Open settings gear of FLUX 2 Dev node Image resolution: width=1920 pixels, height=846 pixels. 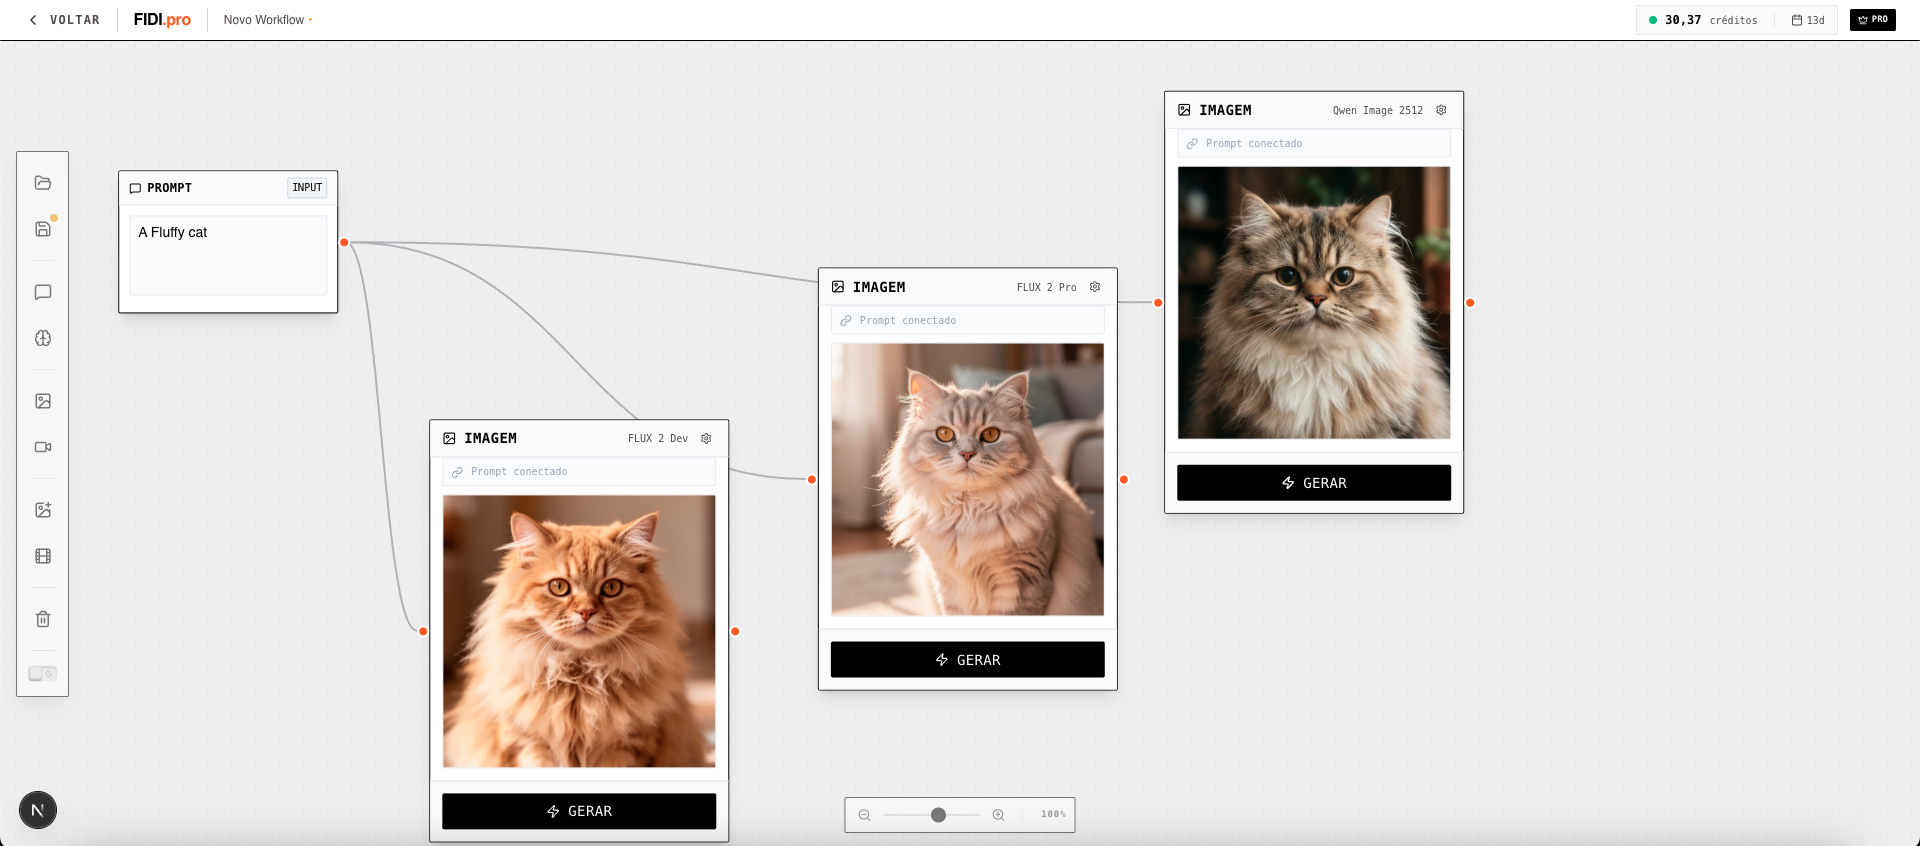pos(706,438)
